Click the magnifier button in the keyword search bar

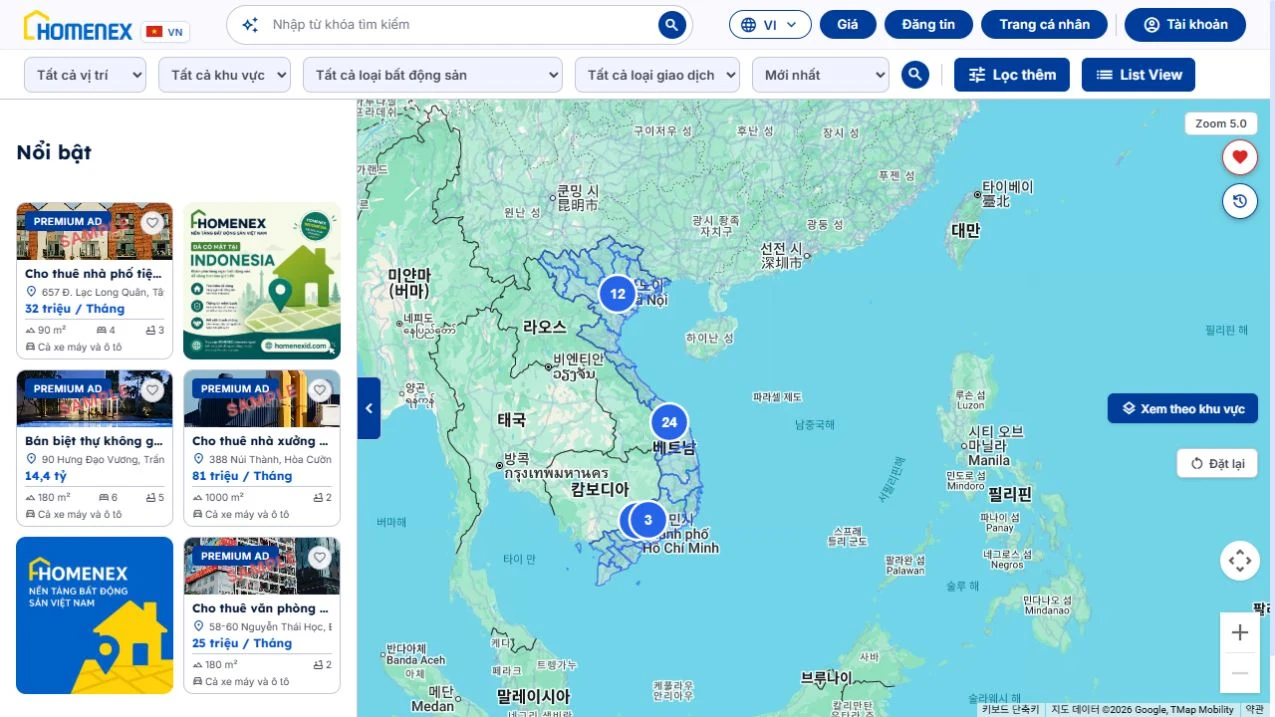pos(672,25)
